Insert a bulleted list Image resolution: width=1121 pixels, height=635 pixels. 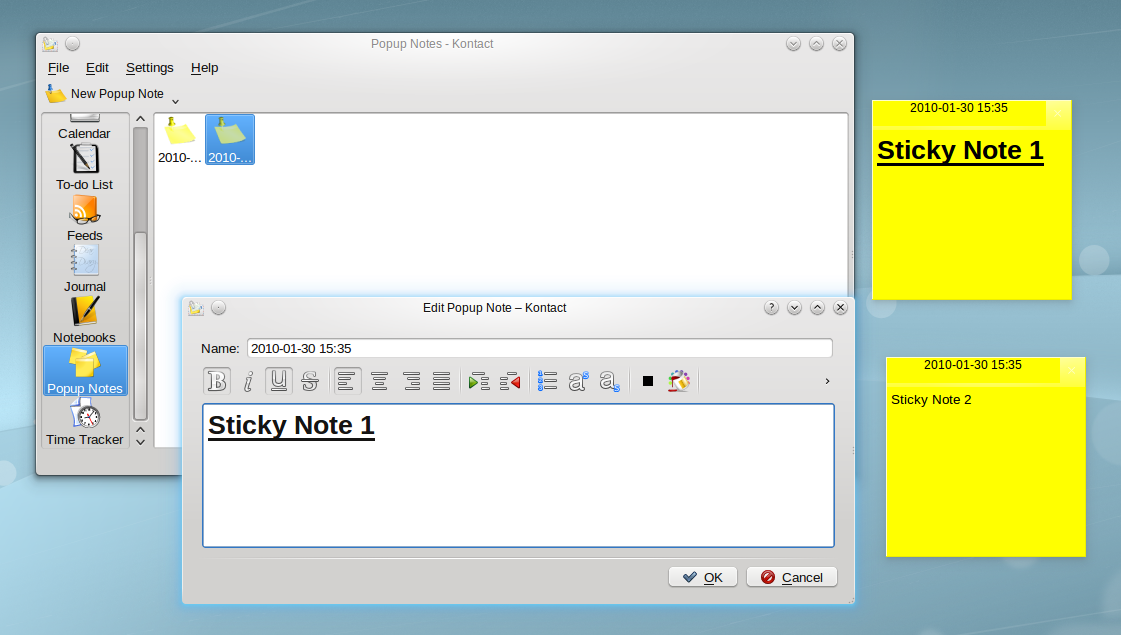coord(548,381)
